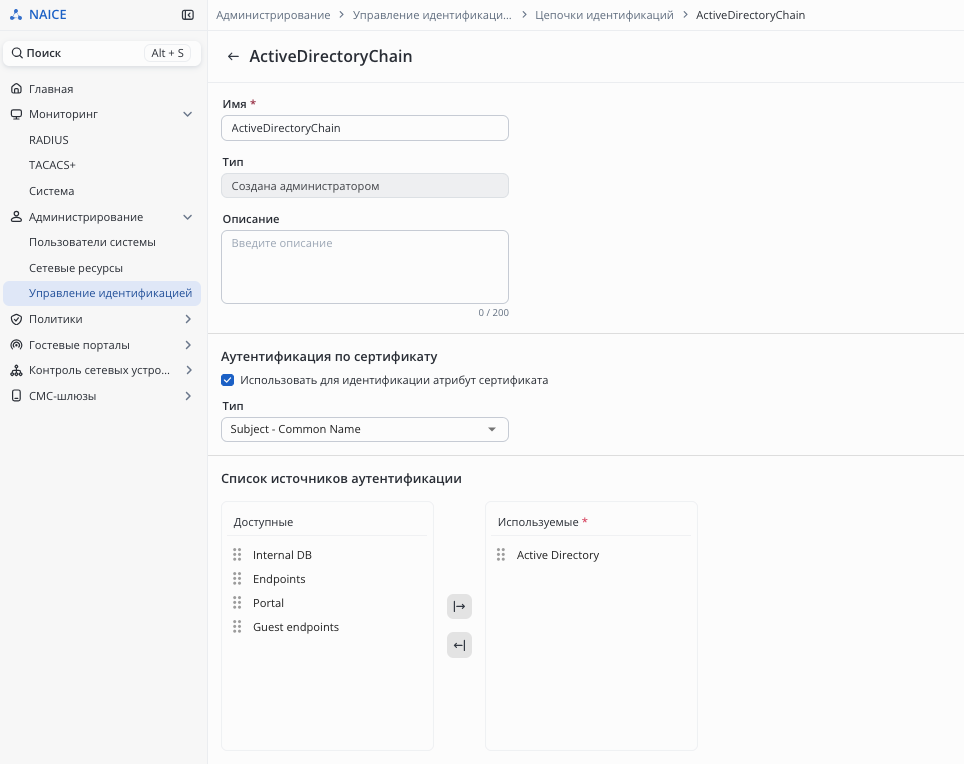Open the RADIUS monitoring page
Screen dimensions: 964x764
tap(49, 140)
